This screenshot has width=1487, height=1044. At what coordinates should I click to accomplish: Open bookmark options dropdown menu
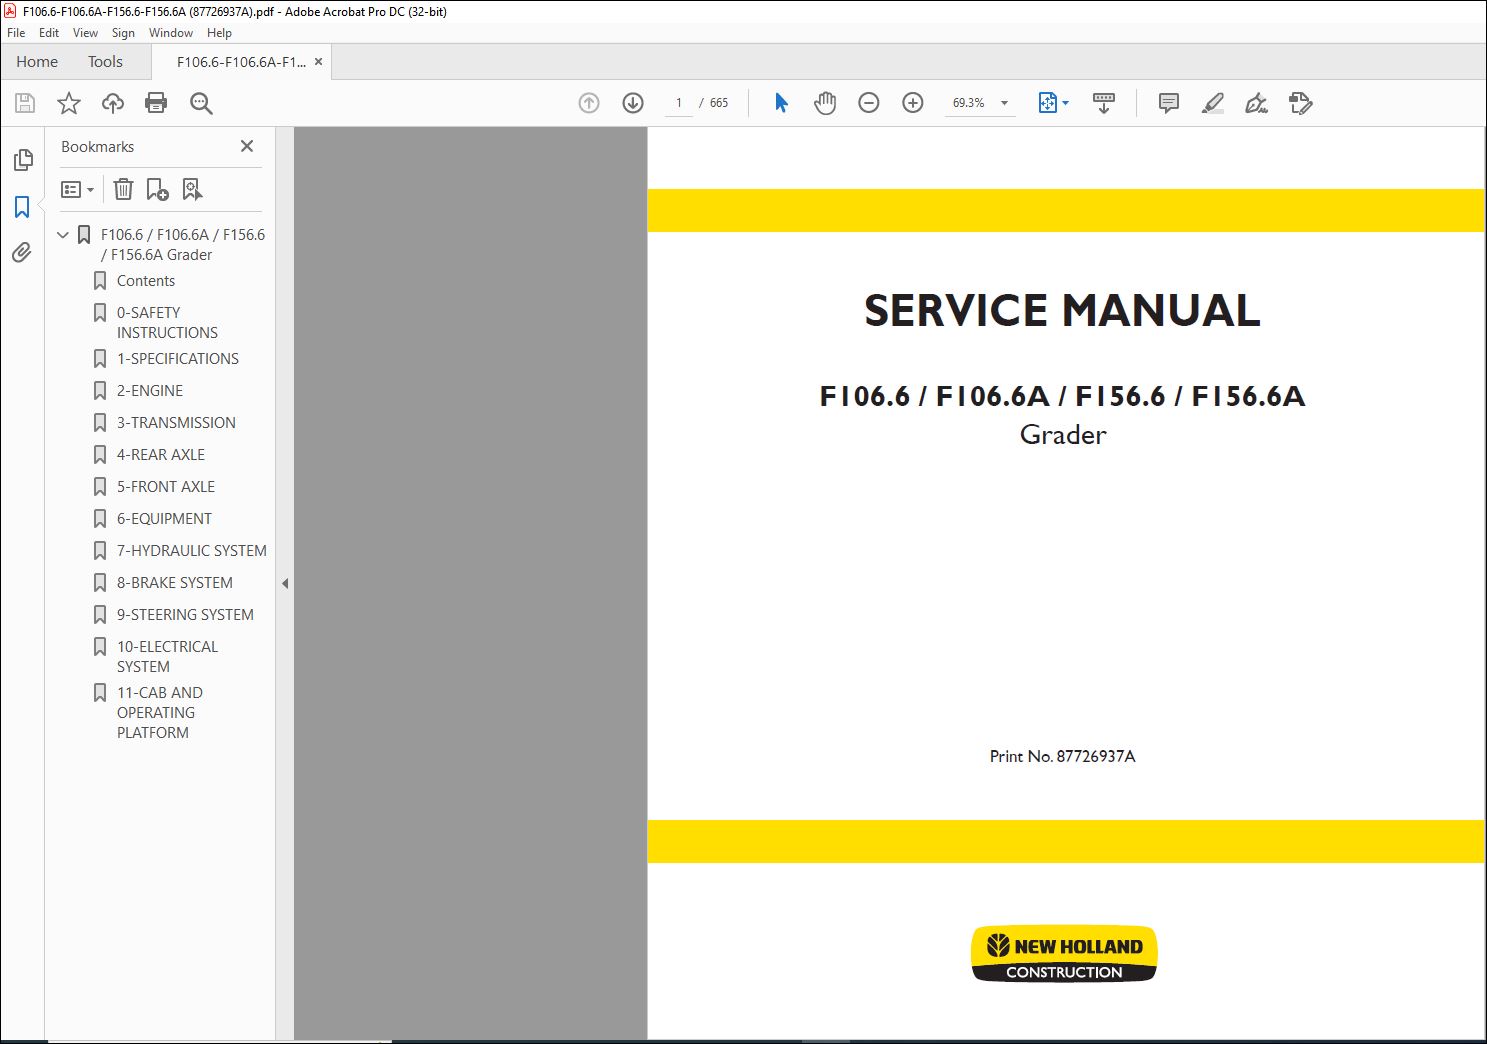(x=78, y=189)
